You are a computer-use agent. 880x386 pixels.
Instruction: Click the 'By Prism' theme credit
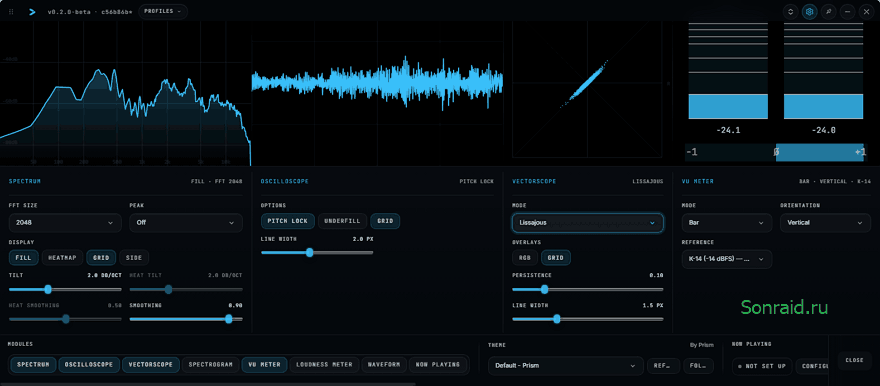[702, 346]
